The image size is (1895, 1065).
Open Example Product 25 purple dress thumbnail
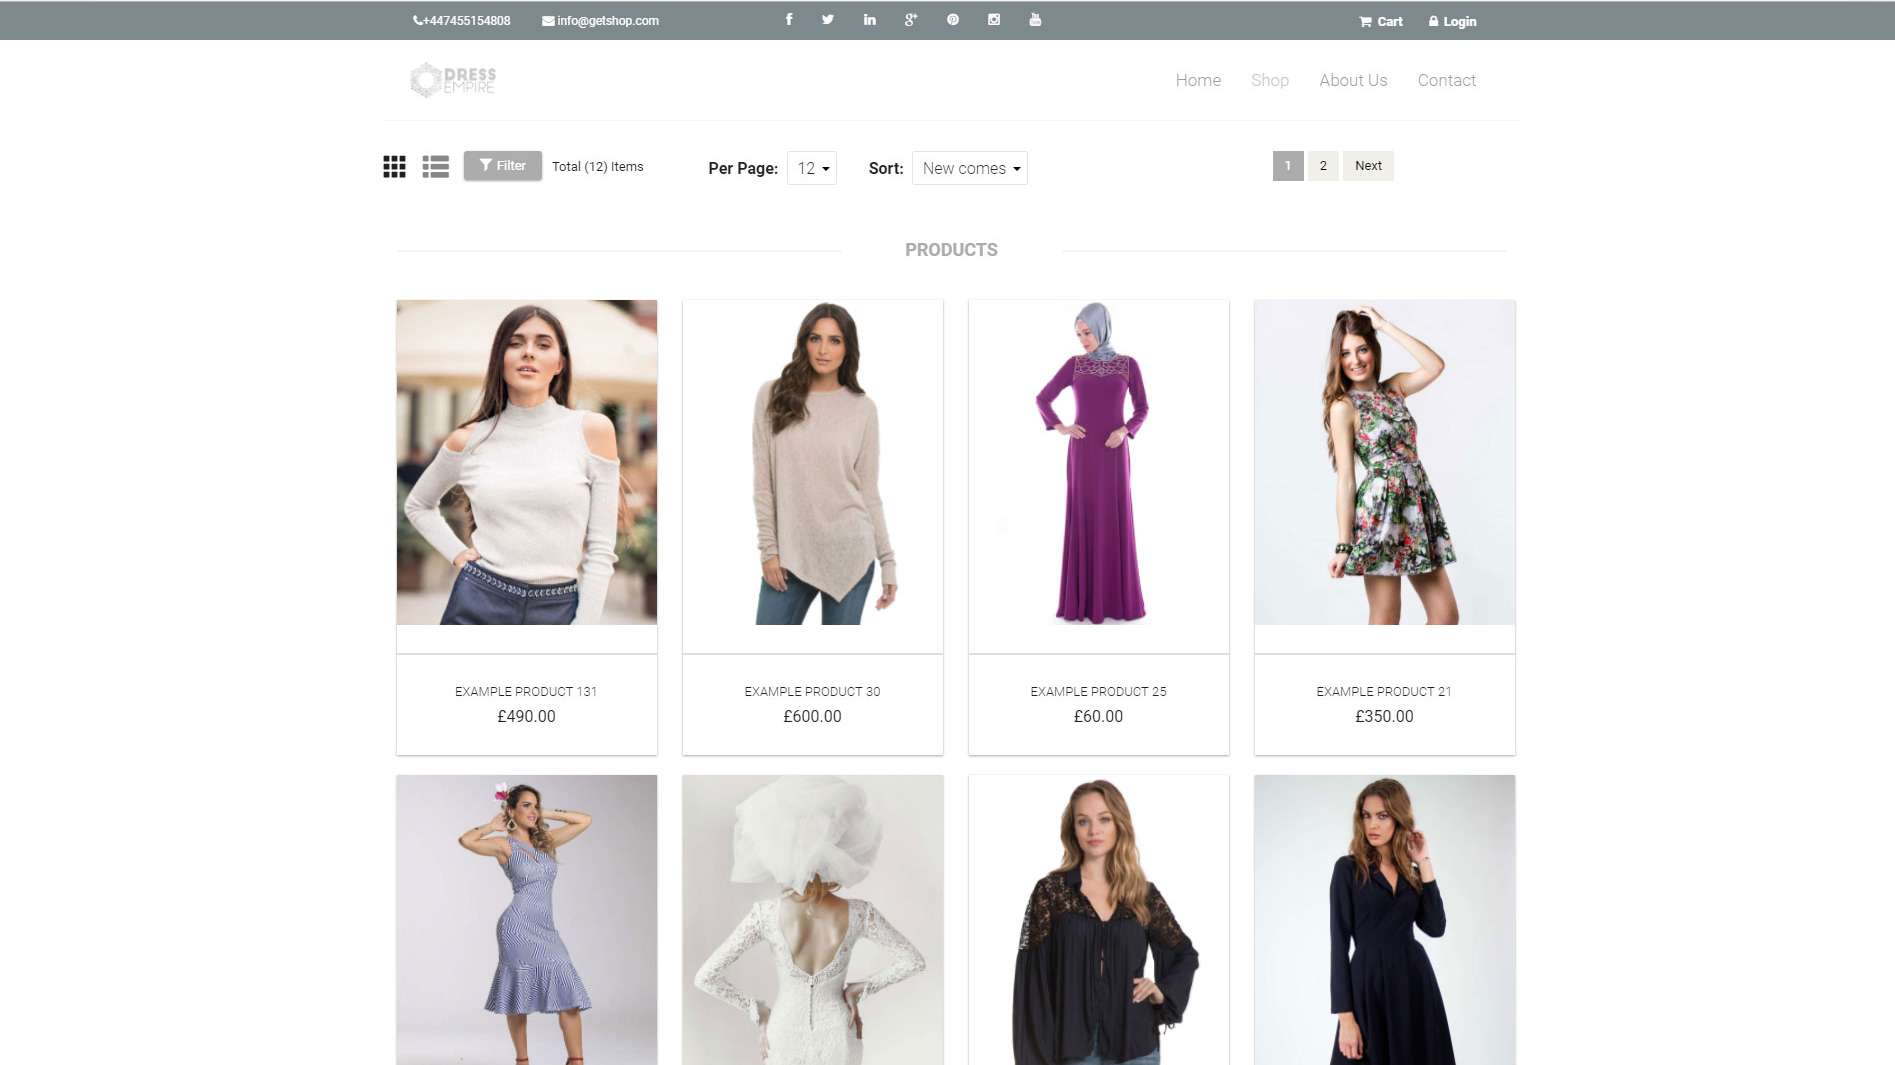[1098, 463]
